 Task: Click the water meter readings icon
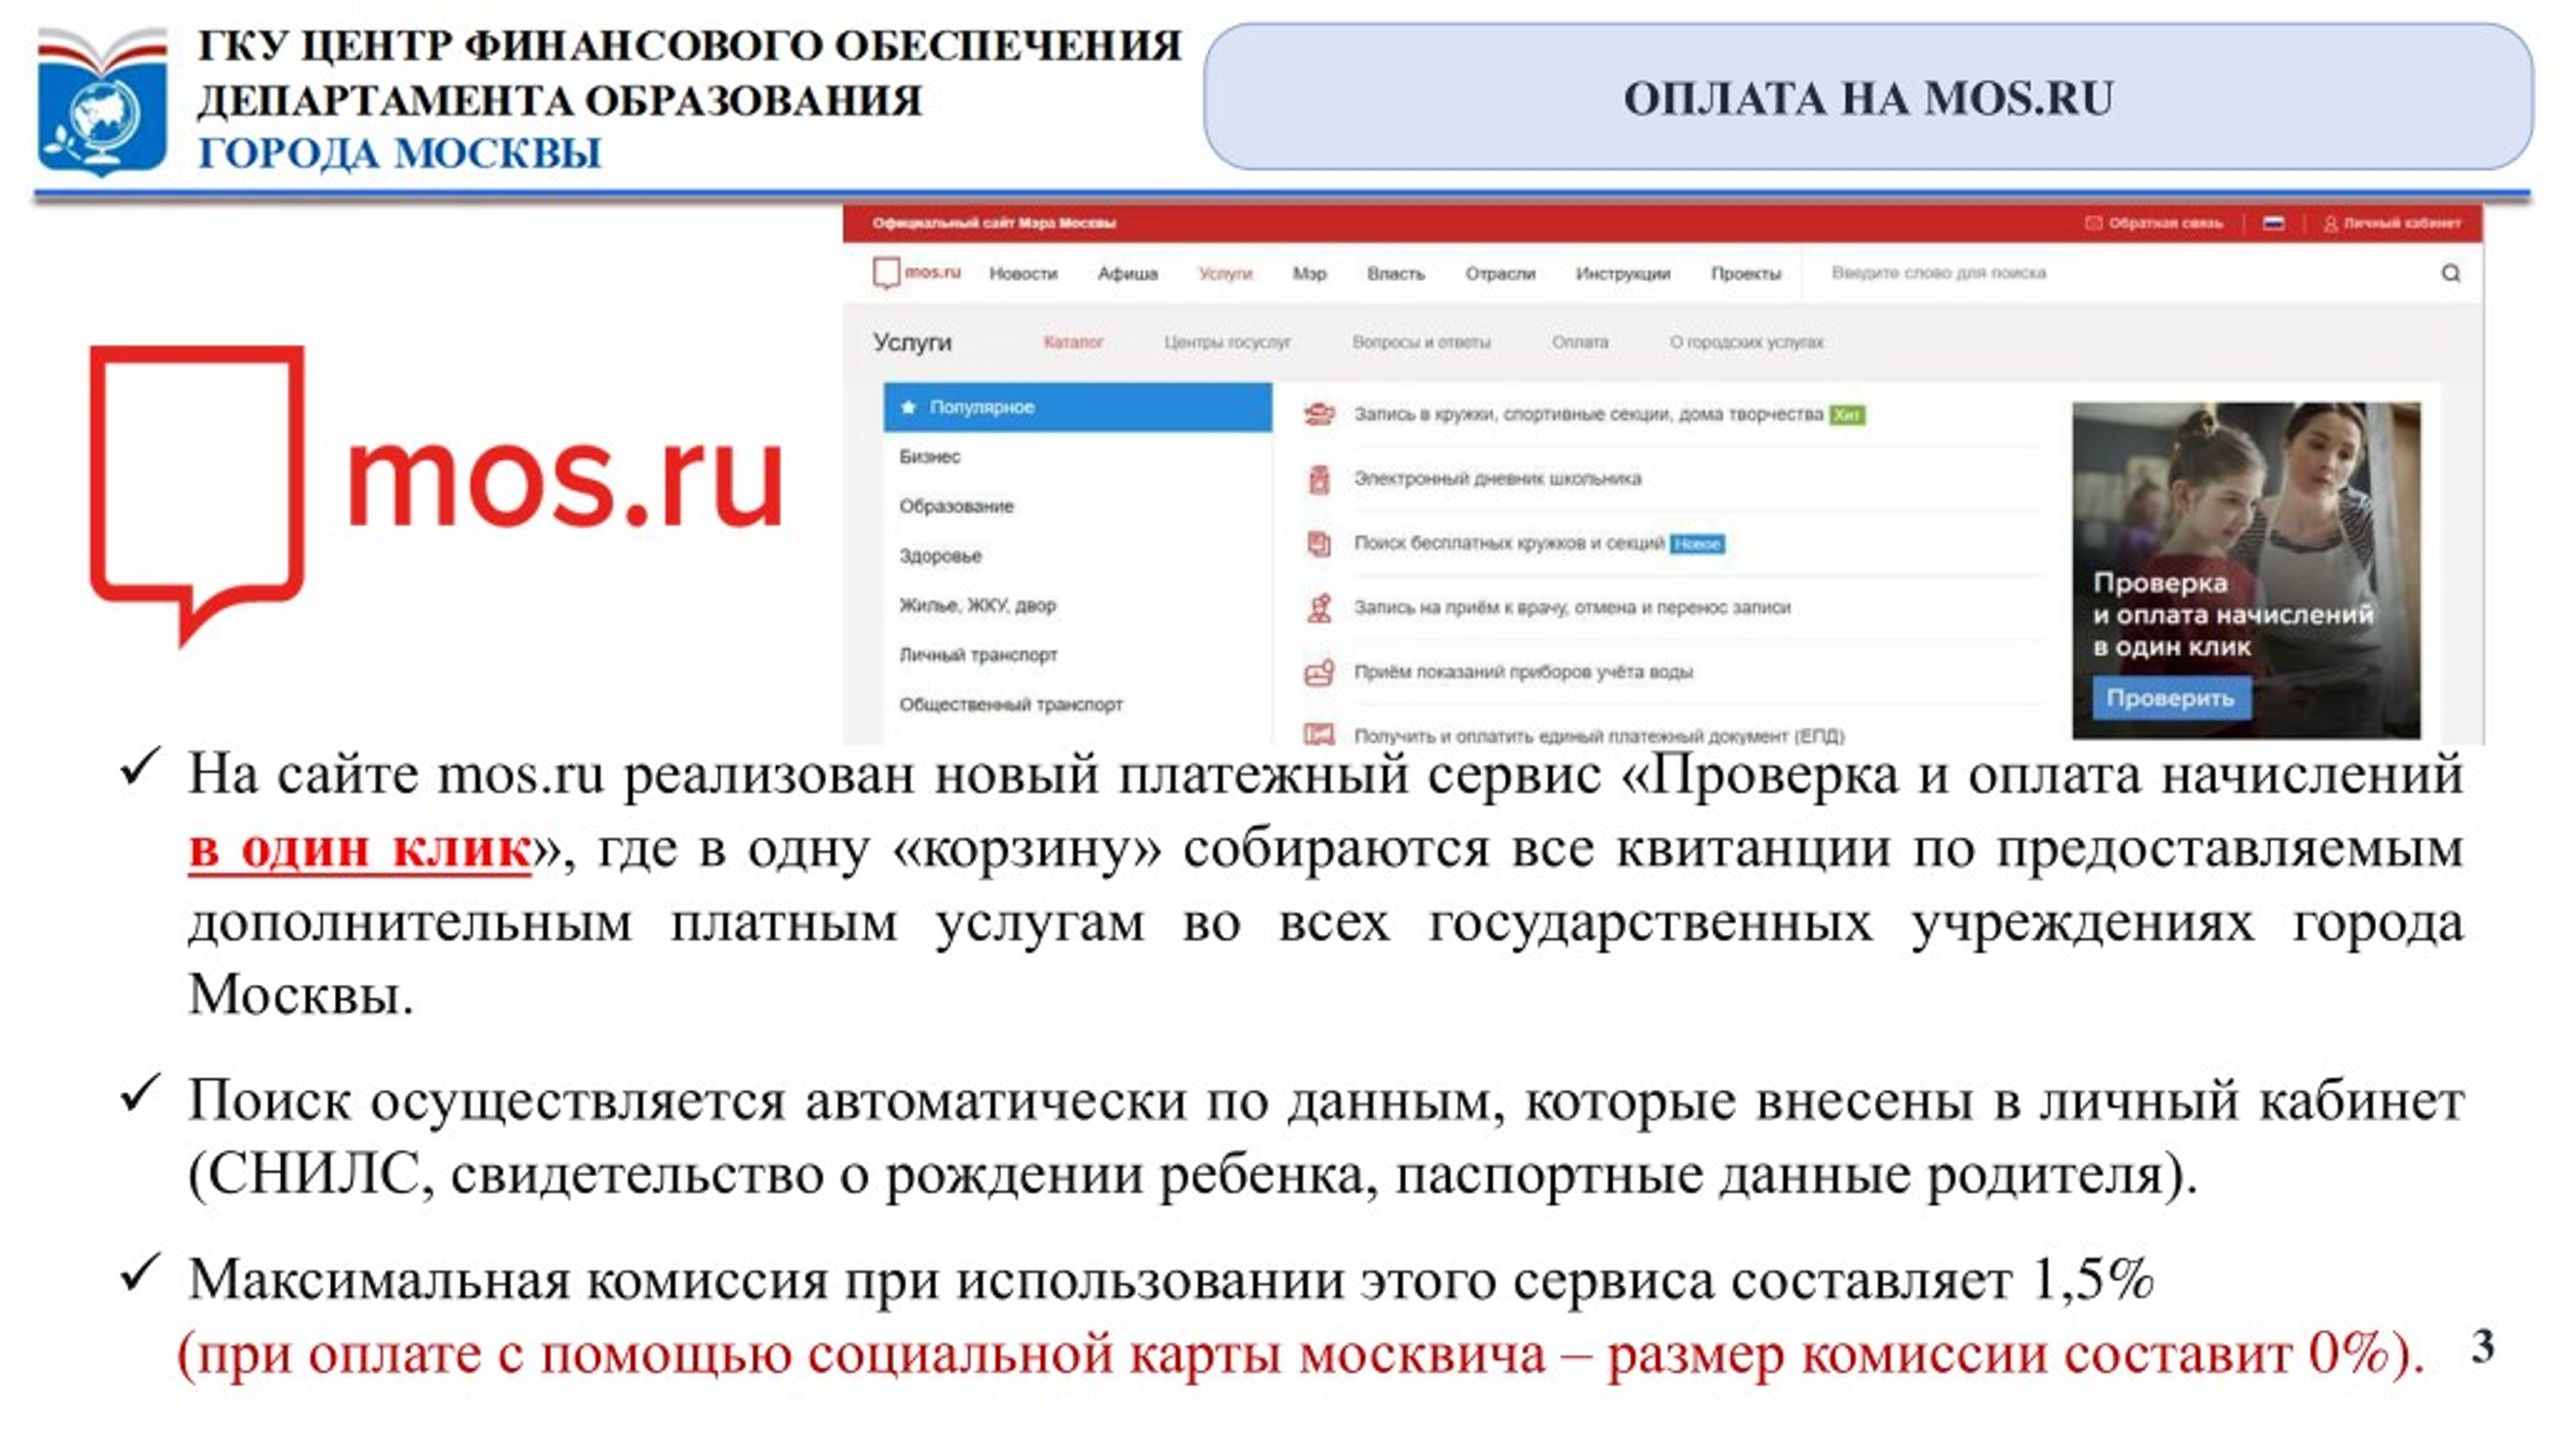click(1319, 672)
